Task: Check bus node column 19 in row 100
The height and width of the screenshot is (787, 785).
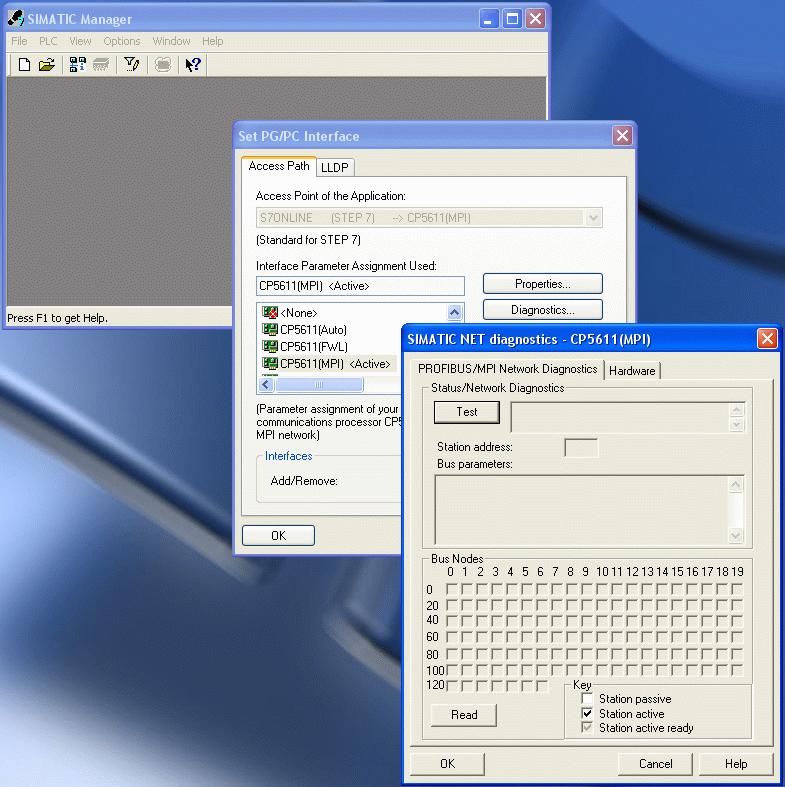Action: [737, 670]
